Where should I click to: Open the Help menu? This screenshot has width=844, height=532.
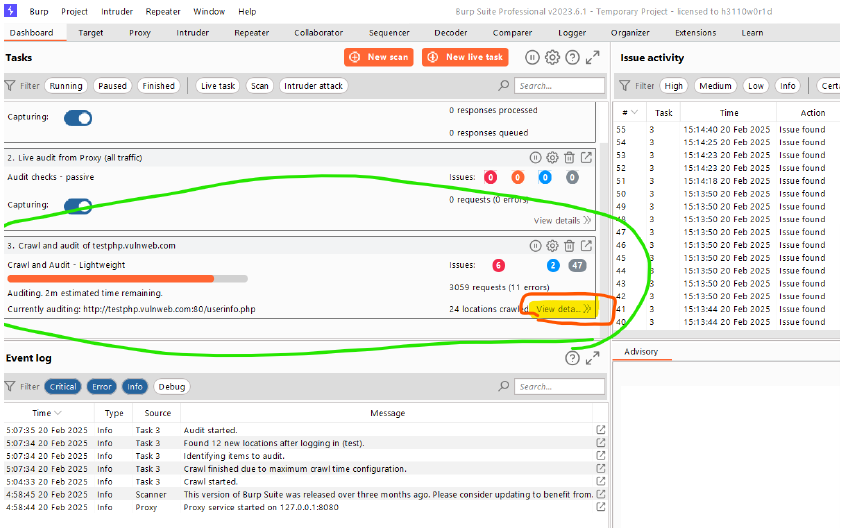(x=247, y=11)
